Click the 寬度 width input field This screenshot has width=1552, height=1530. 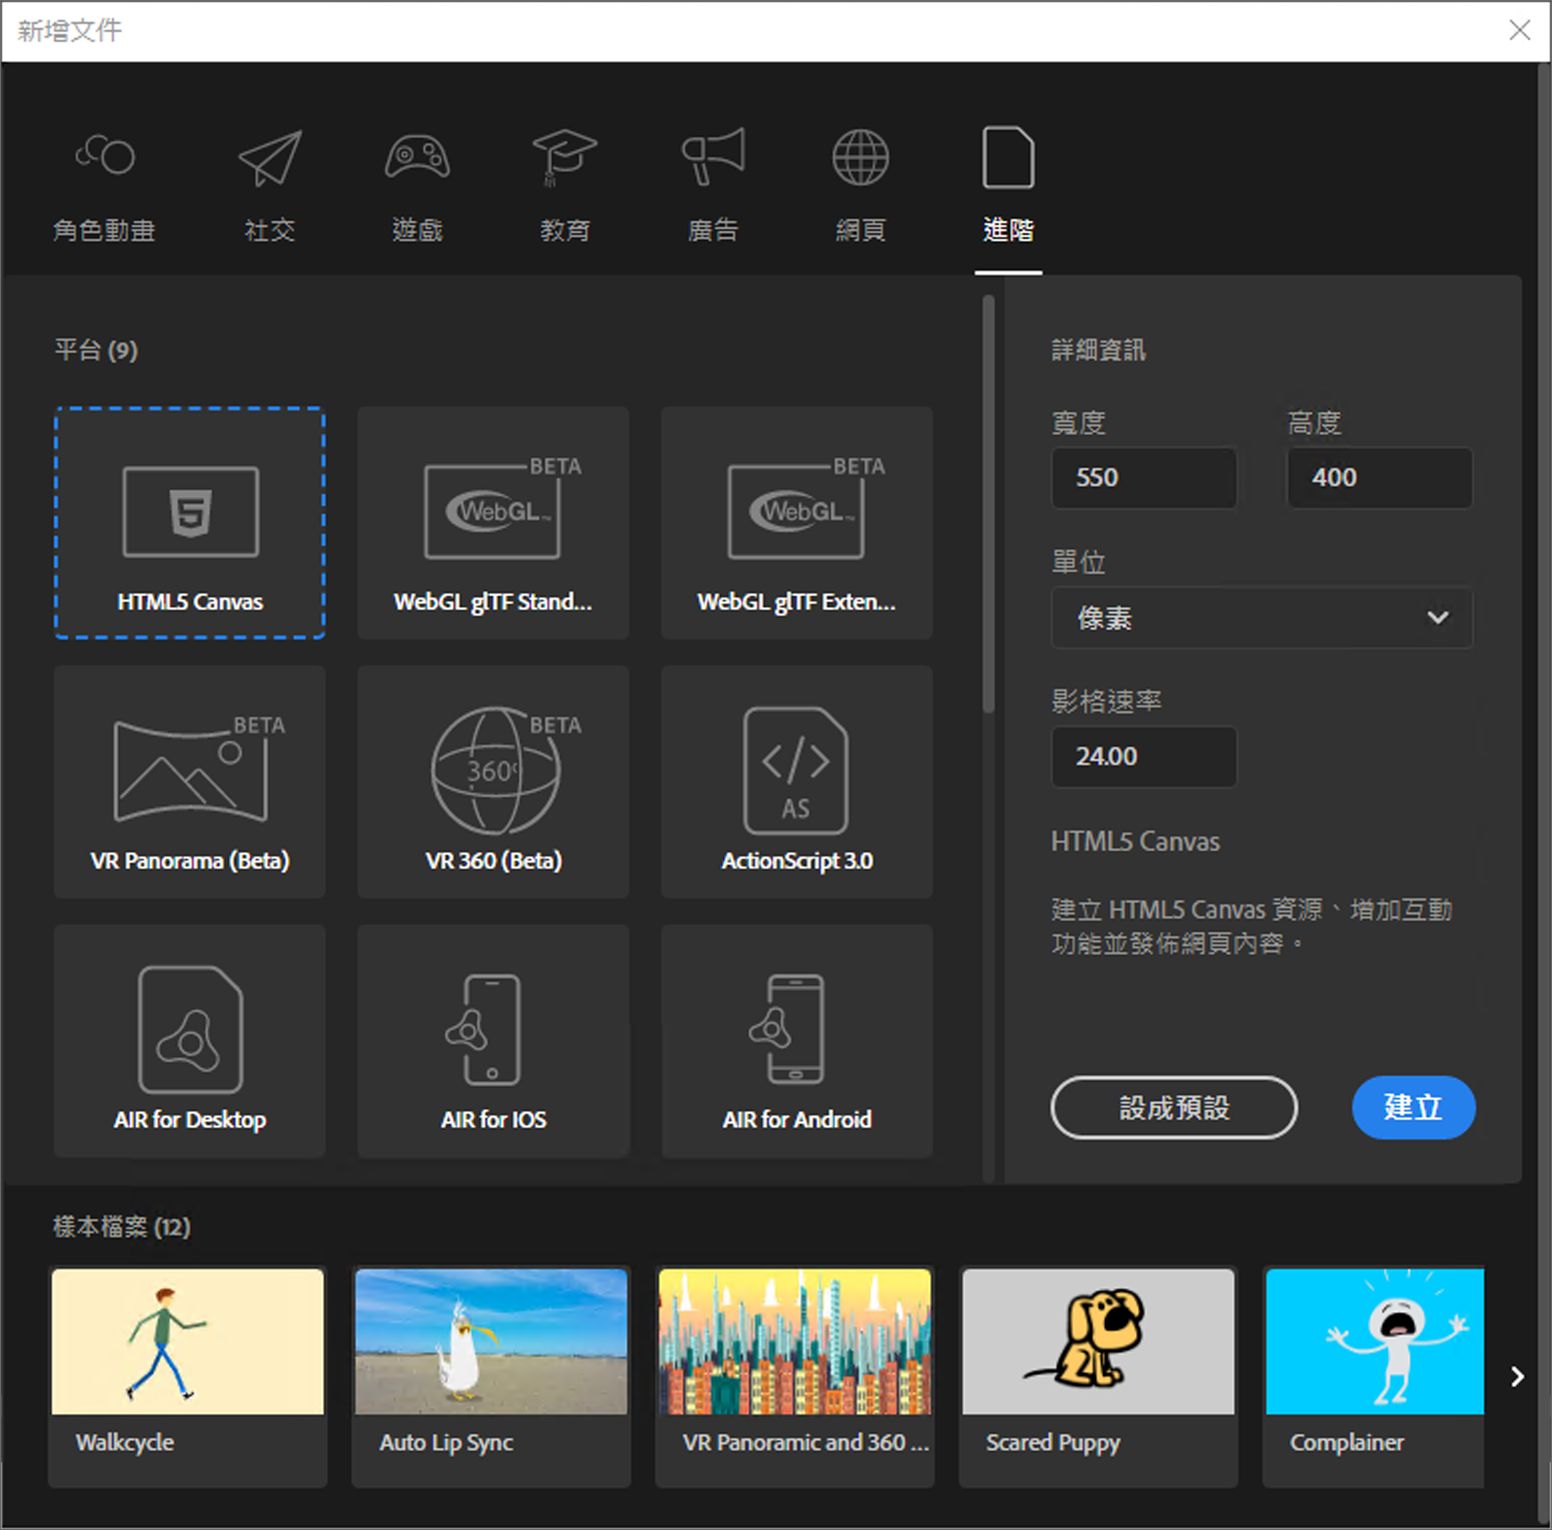1144,478
